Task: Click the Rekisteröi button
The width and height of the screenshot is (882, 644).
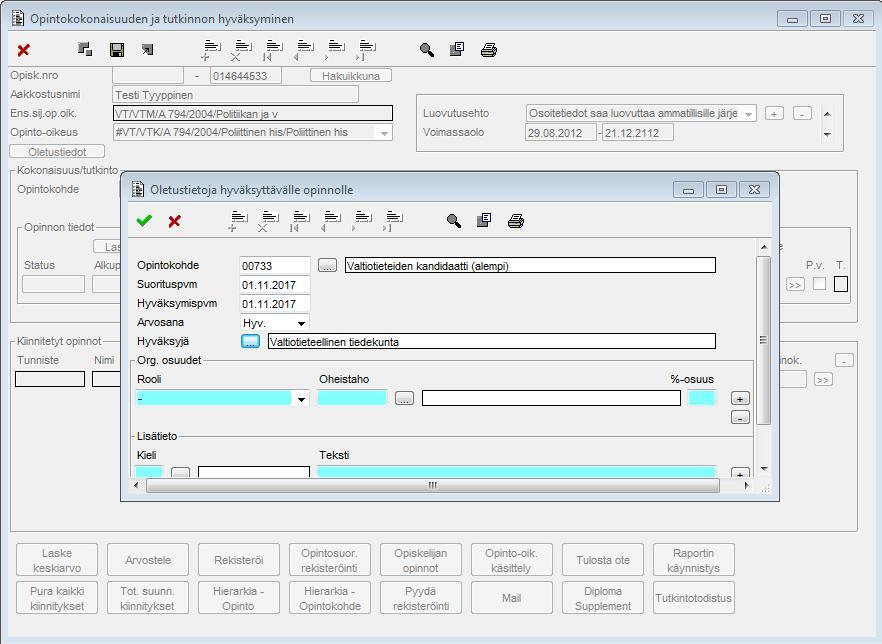Action: [238, 560]
